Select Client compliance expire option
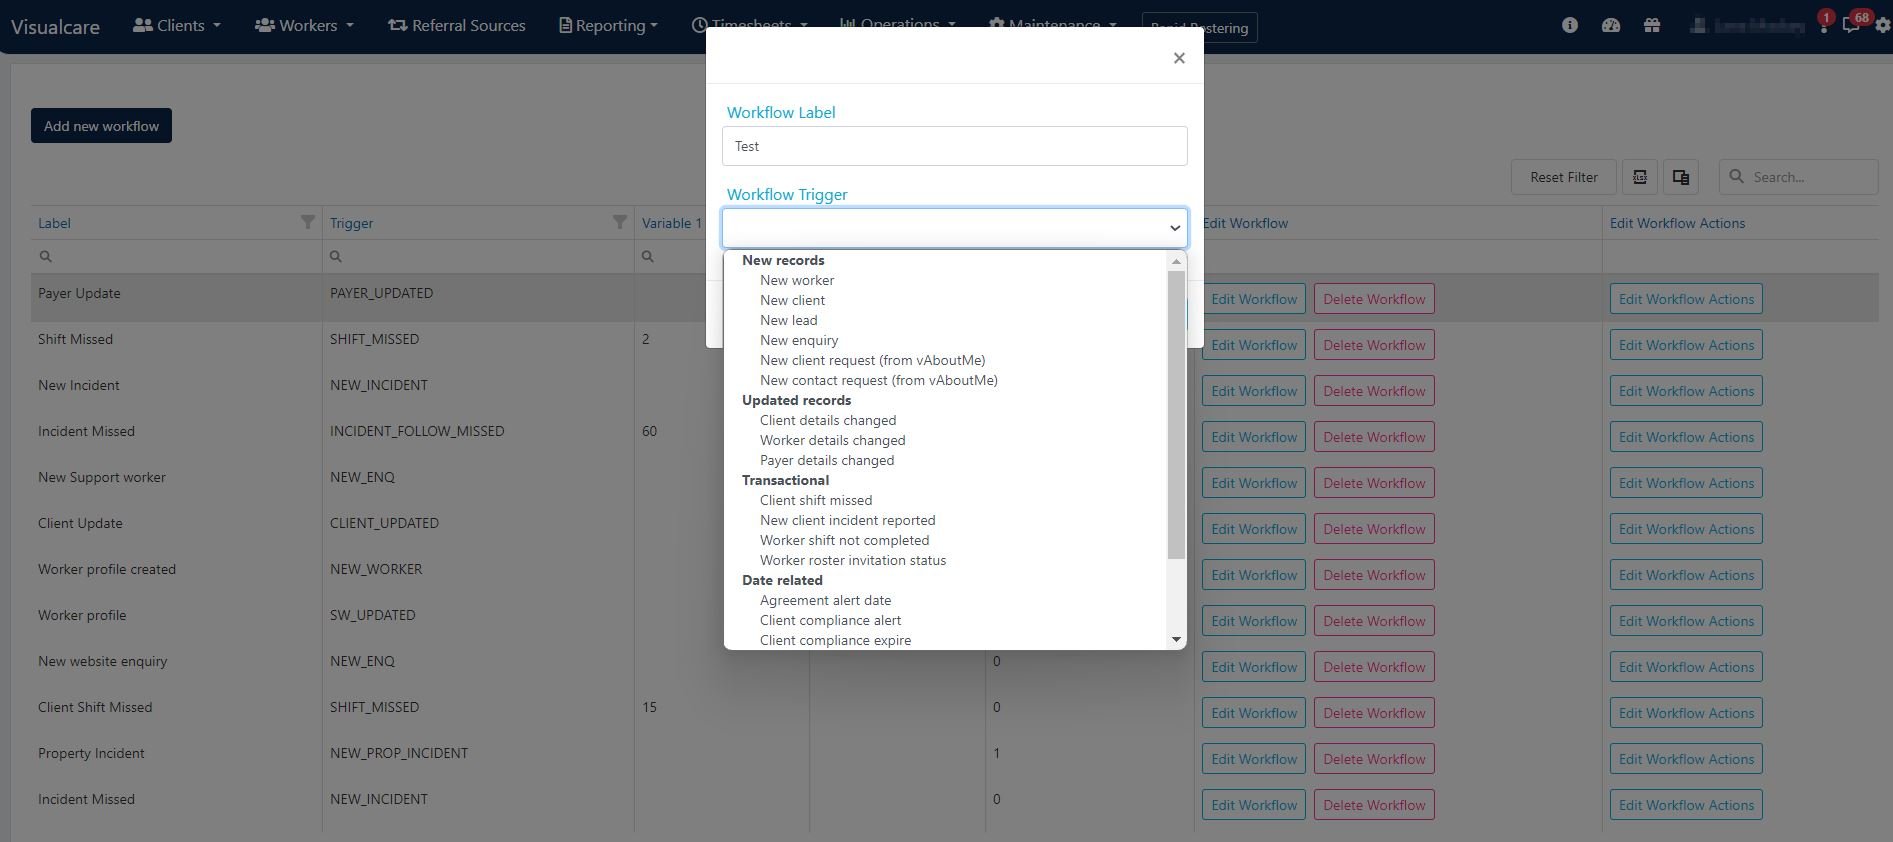Screen dimensions: 1893x842 coord(835,640)
